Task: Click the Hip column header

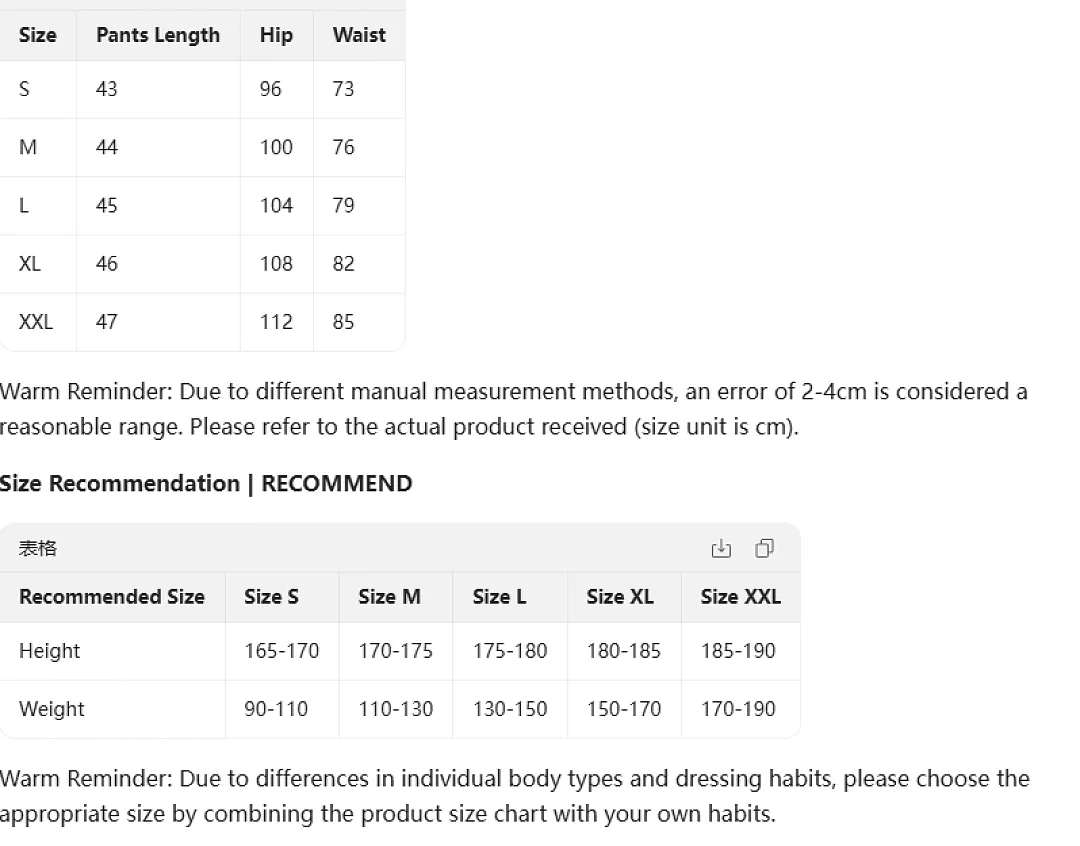Action: pos(276,35)
